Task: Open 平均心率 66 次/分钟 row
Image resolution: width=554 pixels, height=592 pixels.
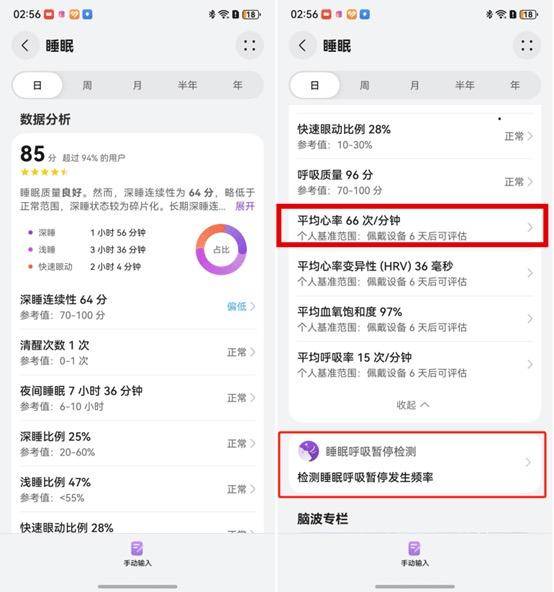Action: pos(414,227)
